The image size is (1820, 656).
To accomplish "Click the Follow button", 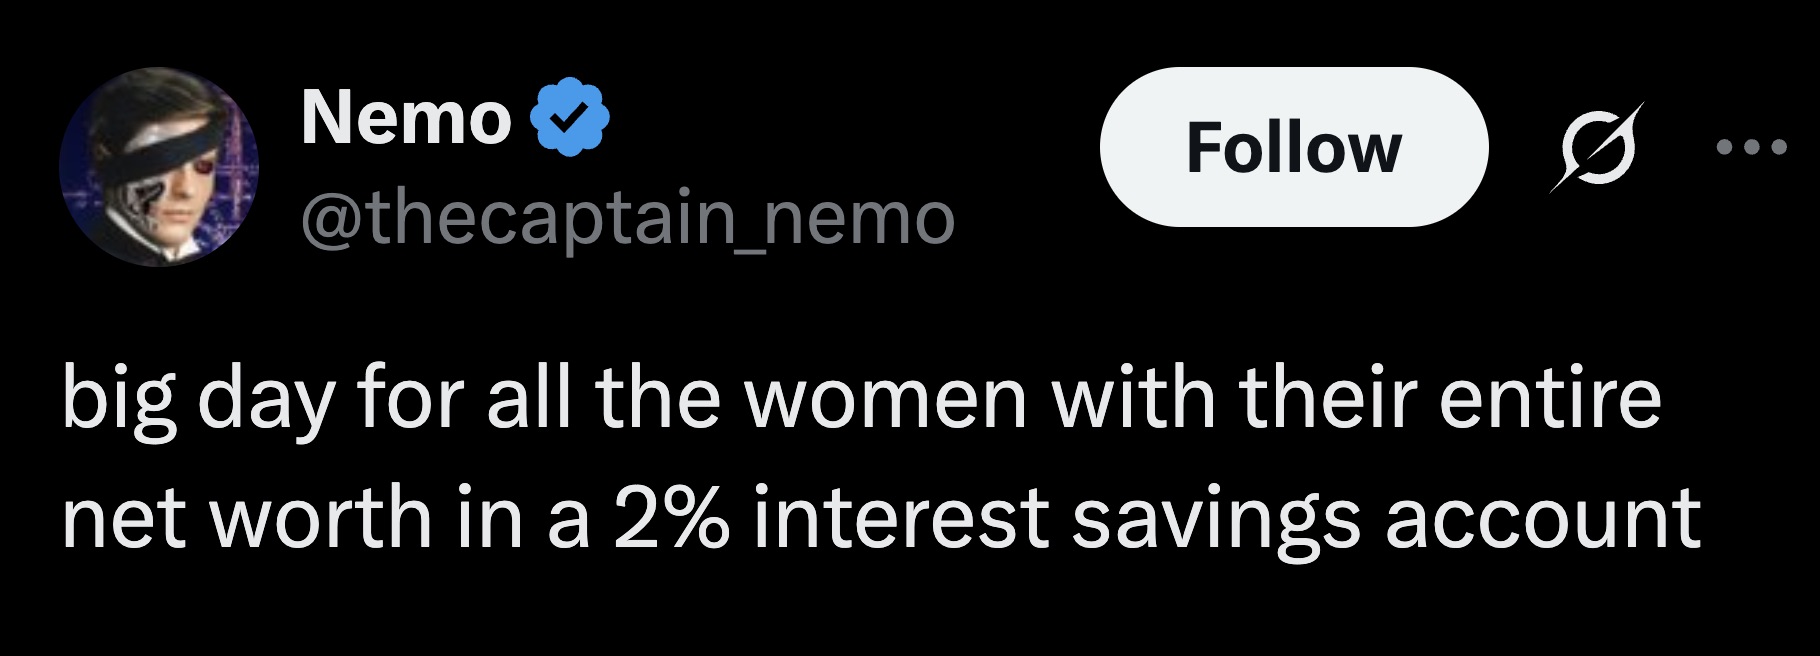I will (x=1293, y=147).
